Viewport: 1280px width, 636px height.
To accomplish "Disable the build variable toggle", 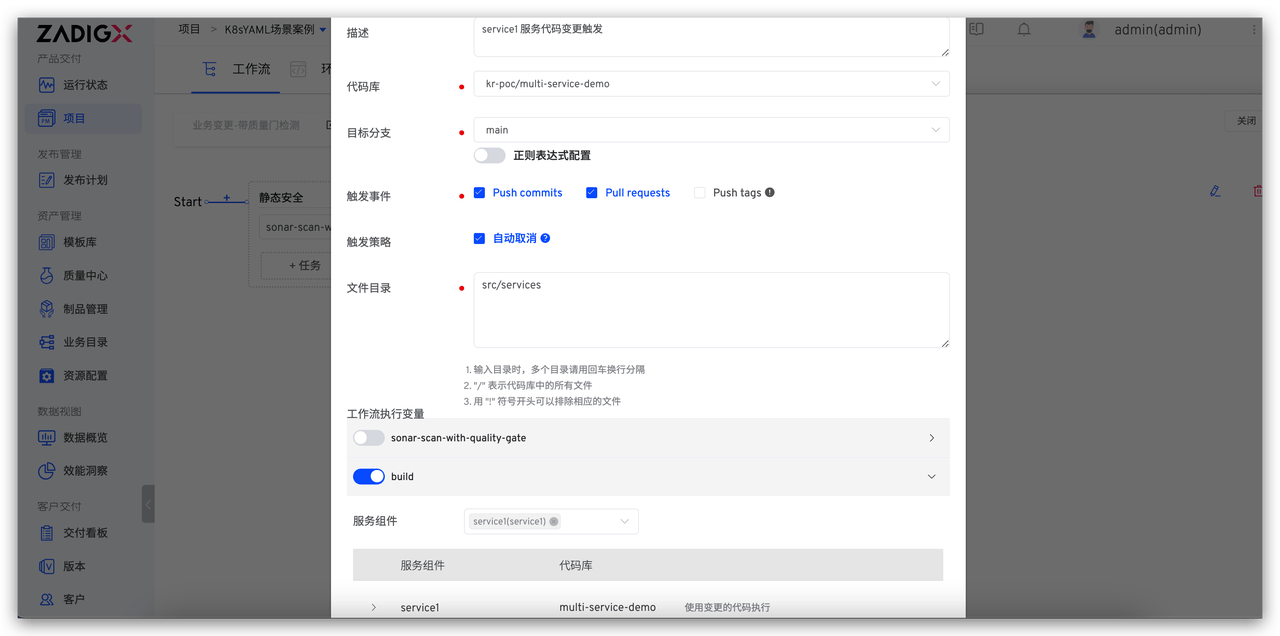I will (x=368, y=476).
